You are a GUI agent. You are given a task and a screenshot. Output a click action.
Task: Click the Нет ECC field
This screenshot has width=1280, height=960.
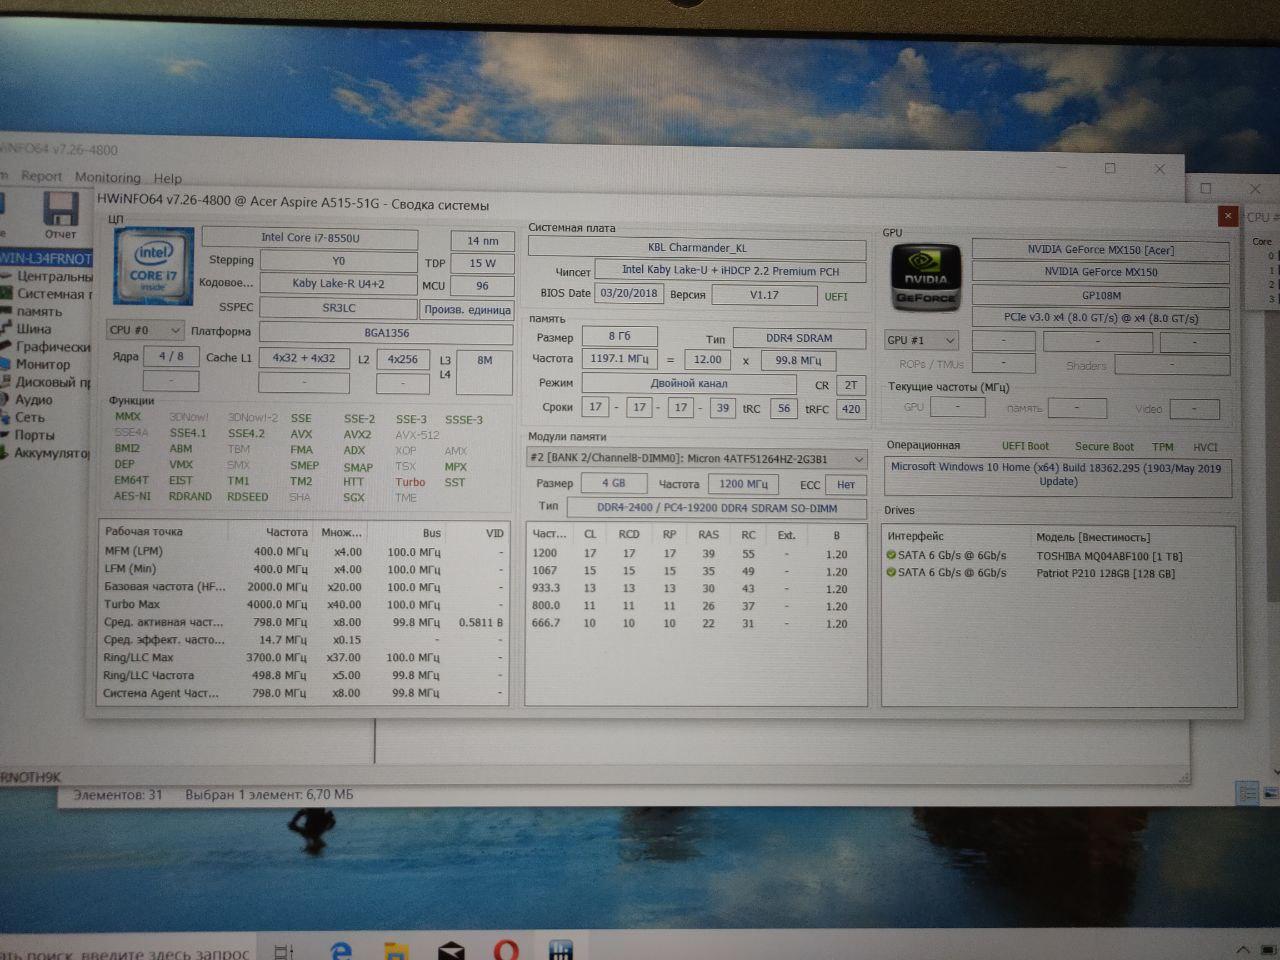point(846,485)
